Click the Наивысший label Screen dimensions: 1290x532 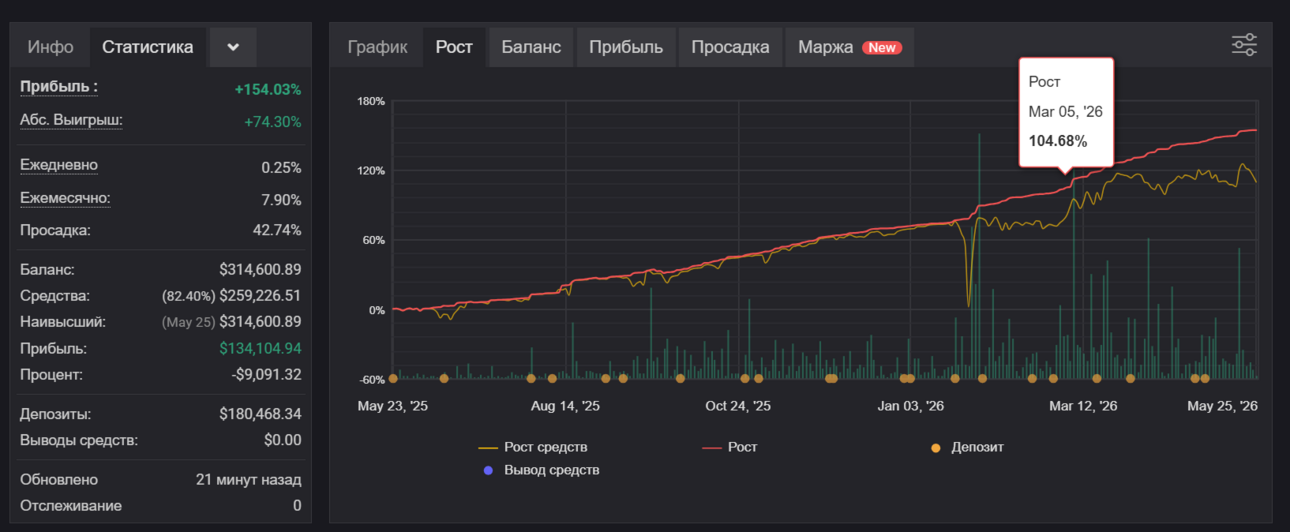[63, 322]
